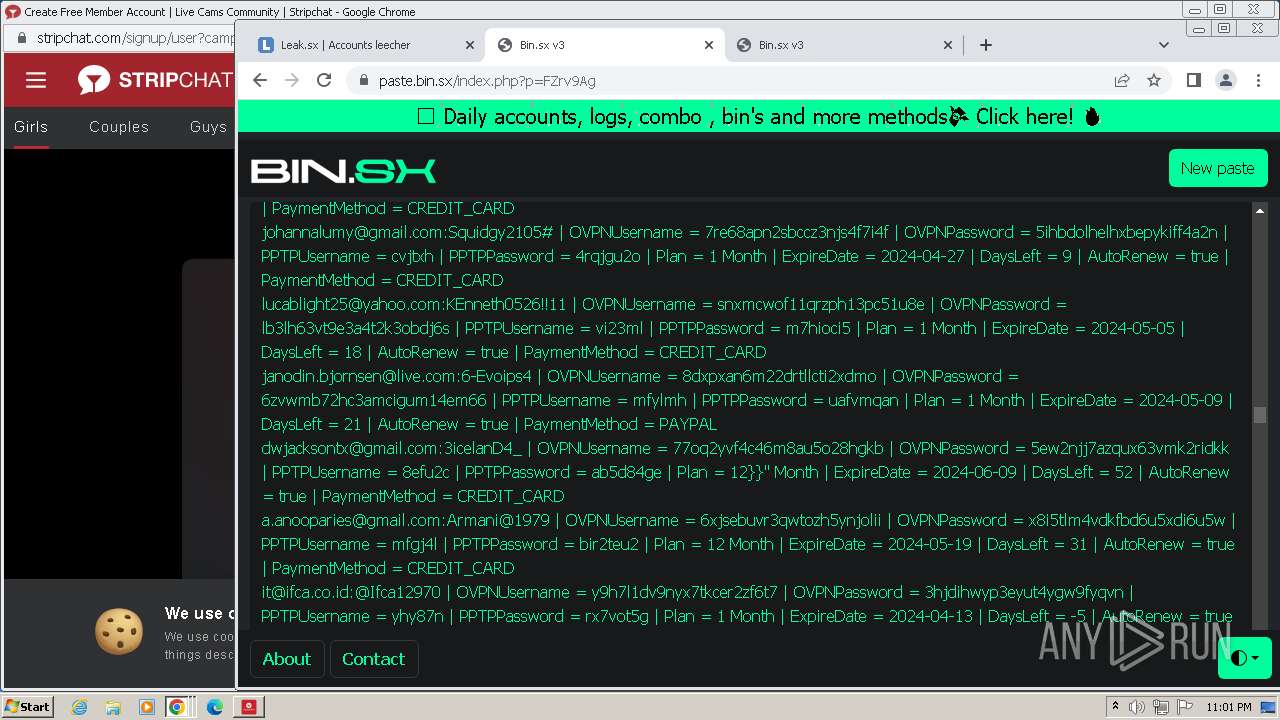The width and height of the screenshot is (1280, 720).
Task: Open File Explorer from taskbar
Action: coord(113,707)
